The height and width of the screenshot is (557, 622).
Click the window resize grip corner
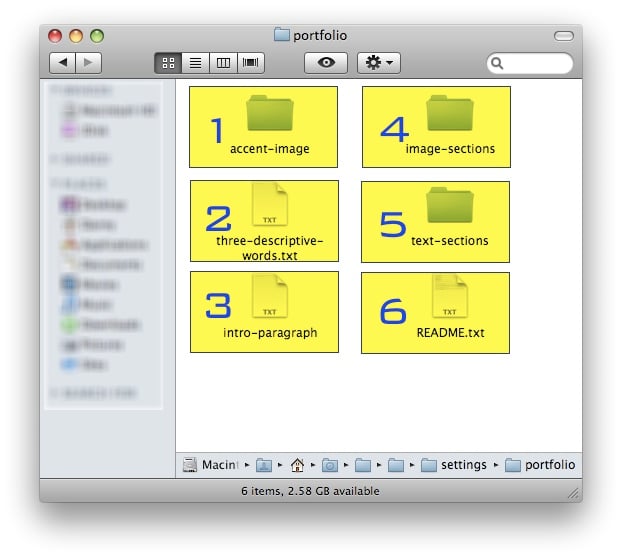573,493
